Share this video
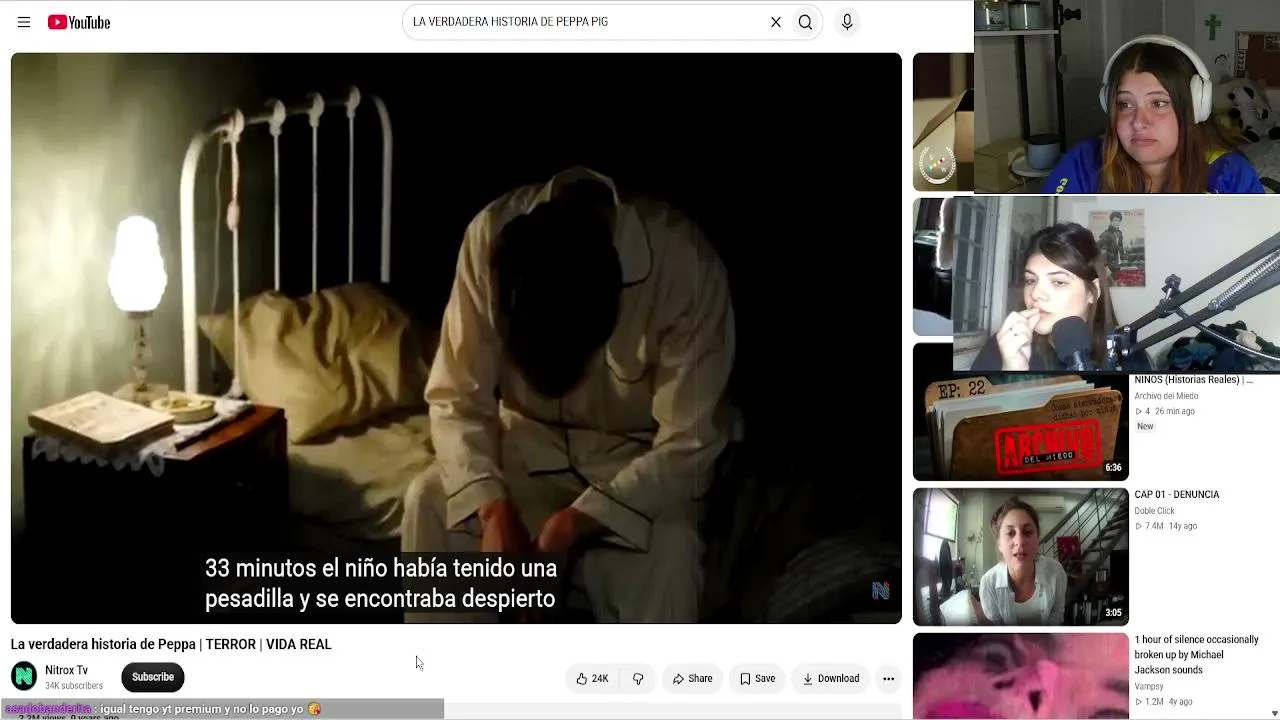Viewport: 1280px width, 720px height. tap(692, 678)
